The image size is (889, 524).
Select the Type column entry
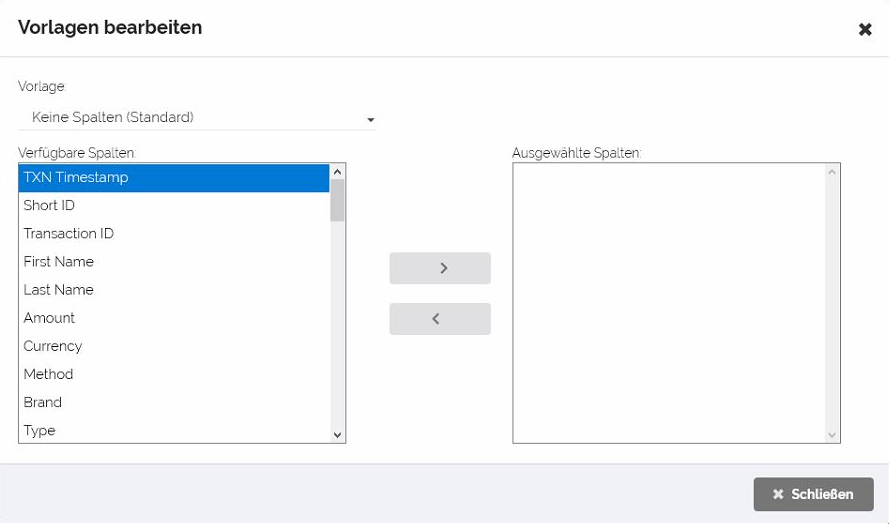click(x=174, y=430)
